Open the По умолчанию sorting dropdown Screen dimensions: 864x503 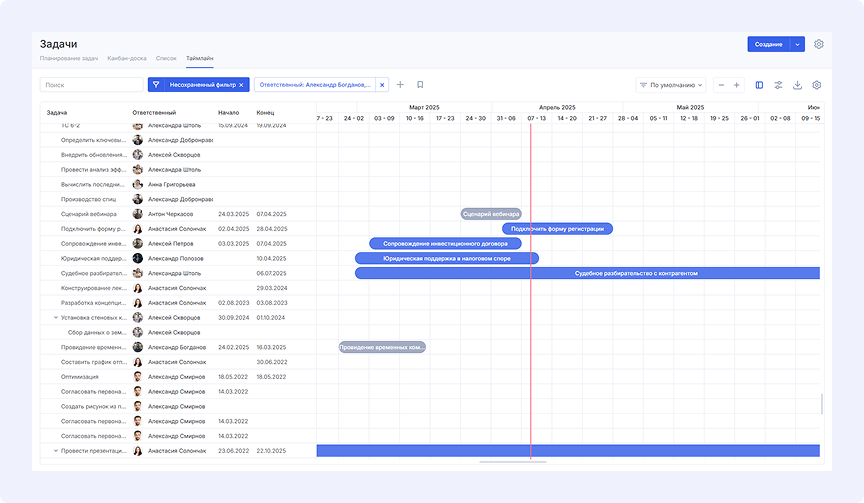tap(671, 85)
